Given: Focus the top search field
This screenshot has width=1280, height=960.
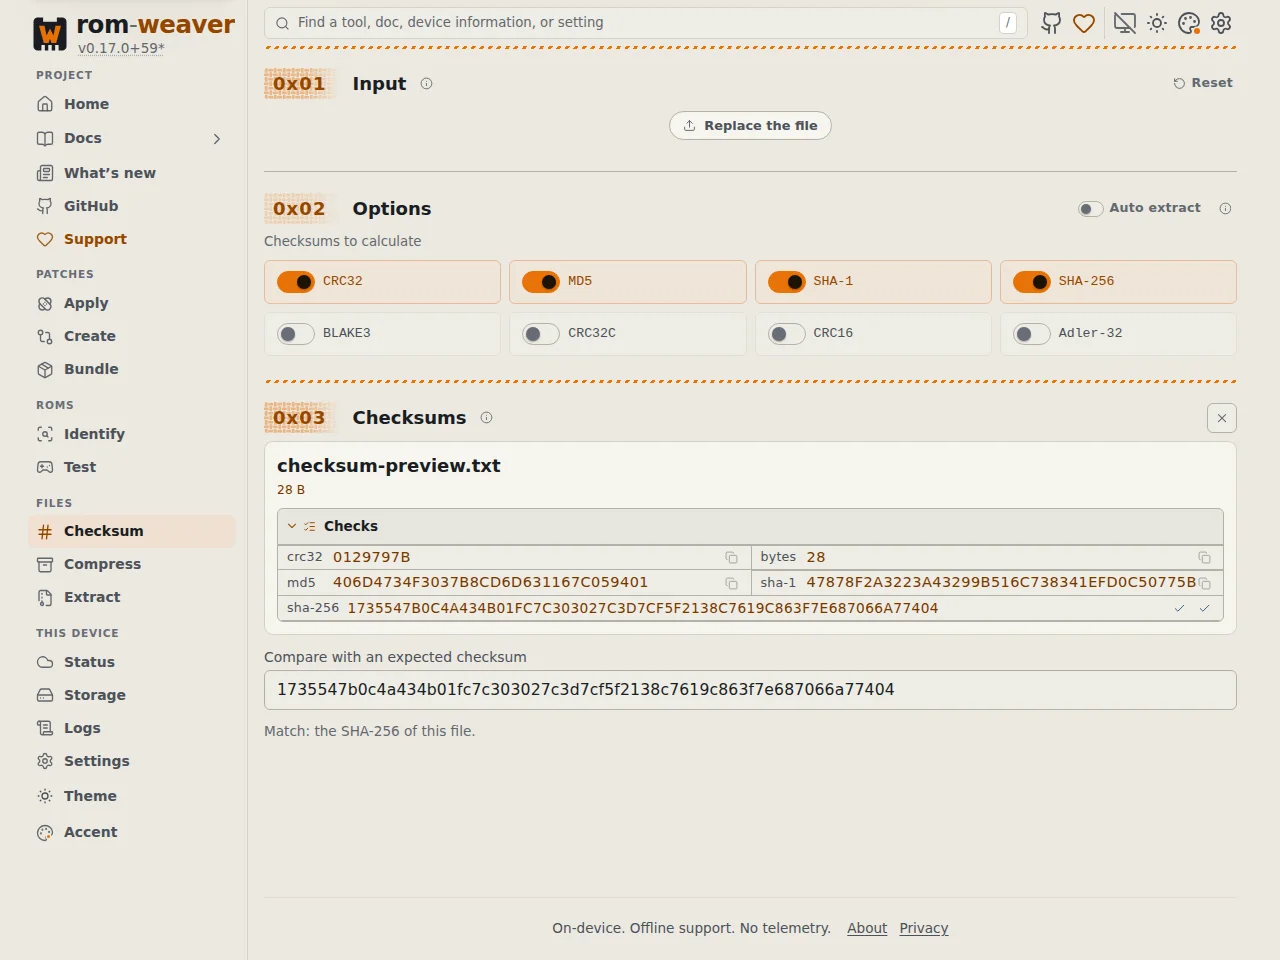Looking at the screenshot, I should pos(646,23).
